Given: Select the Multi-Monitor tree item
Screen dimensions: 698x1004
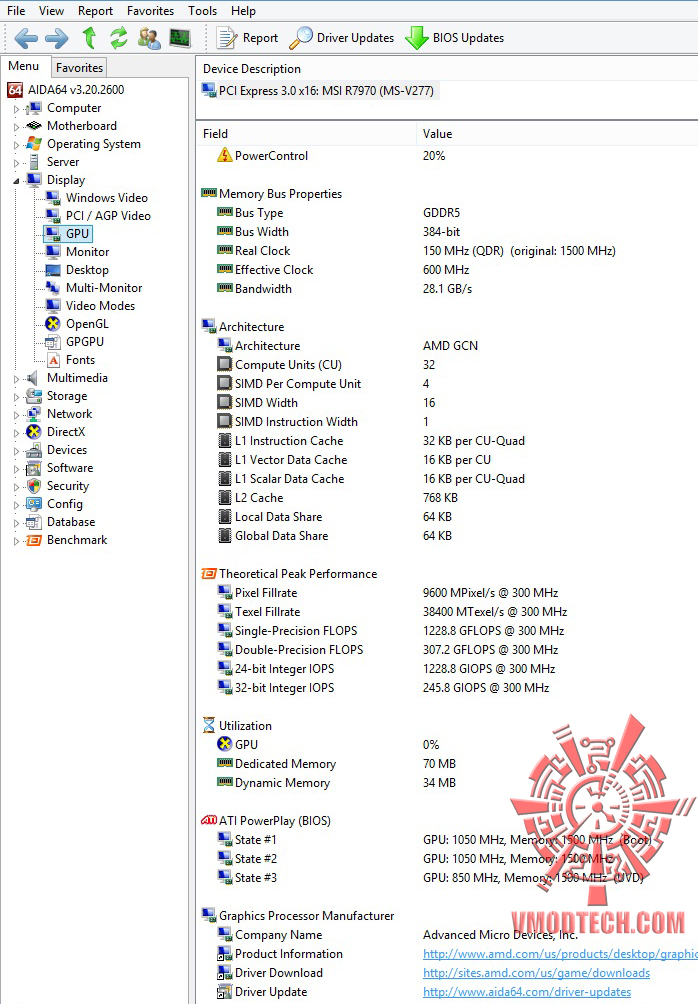Looking at the screenshot, I should [104, 287].
